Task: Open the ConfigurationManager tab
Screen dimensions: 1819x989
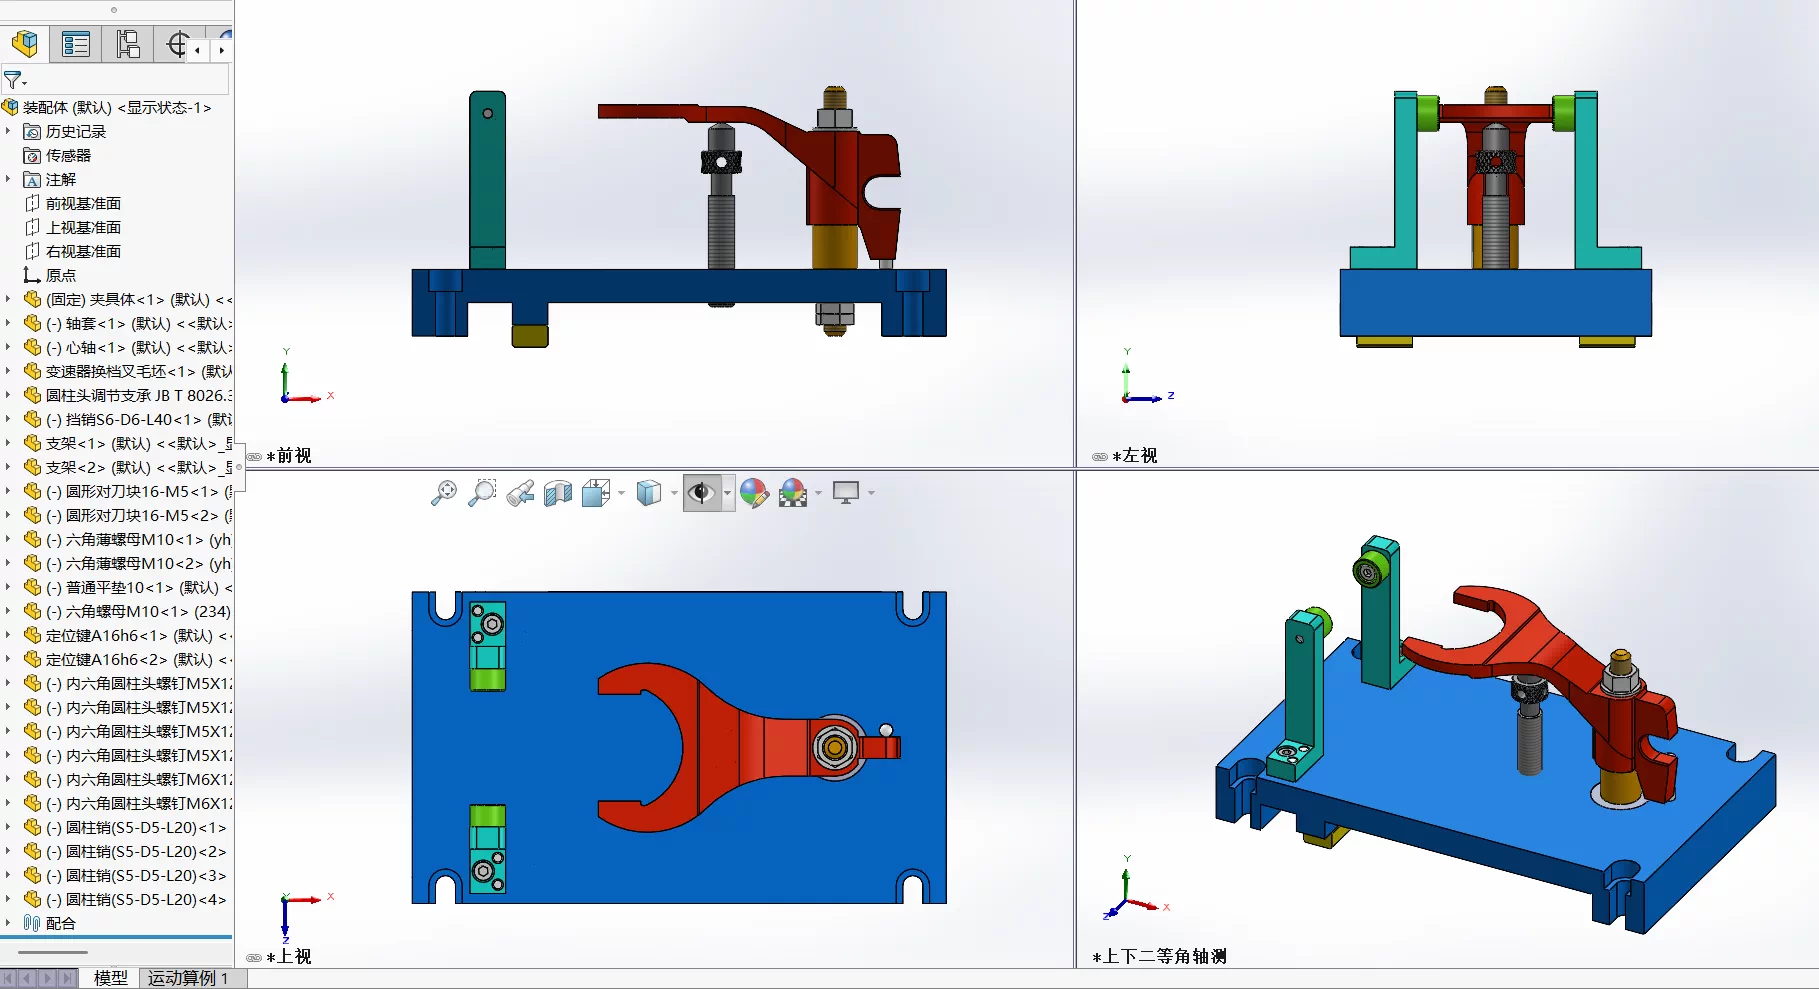Action: pyautogui.click(x=128, y=44)
